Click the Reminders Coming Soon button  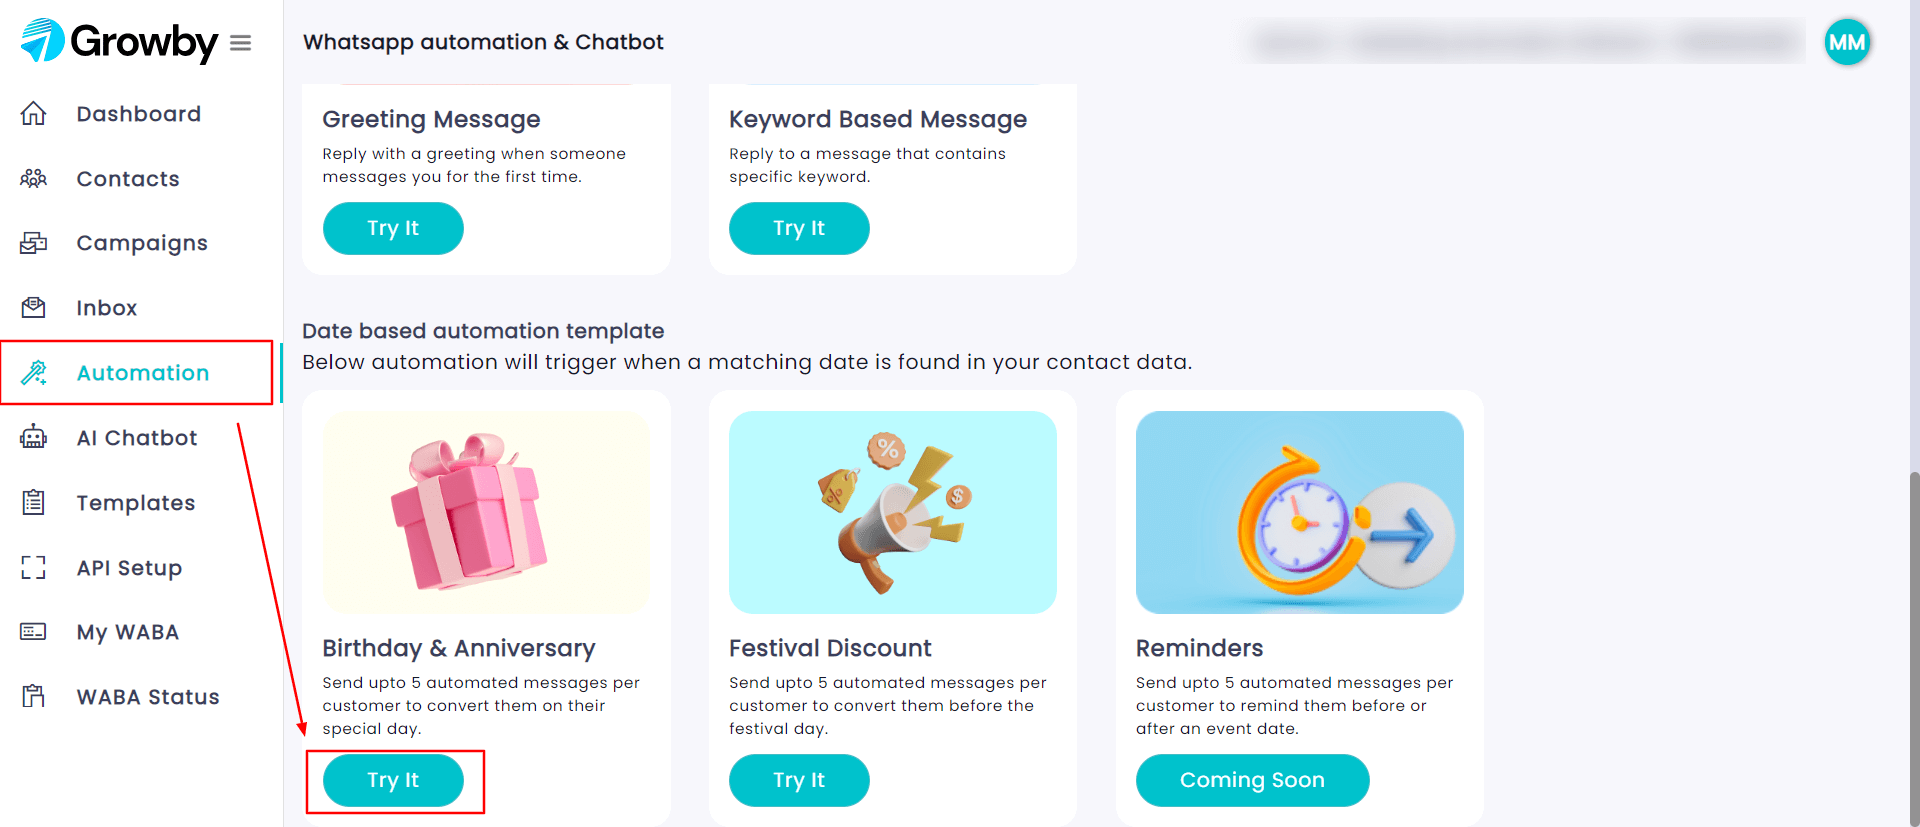[1252, 780]
